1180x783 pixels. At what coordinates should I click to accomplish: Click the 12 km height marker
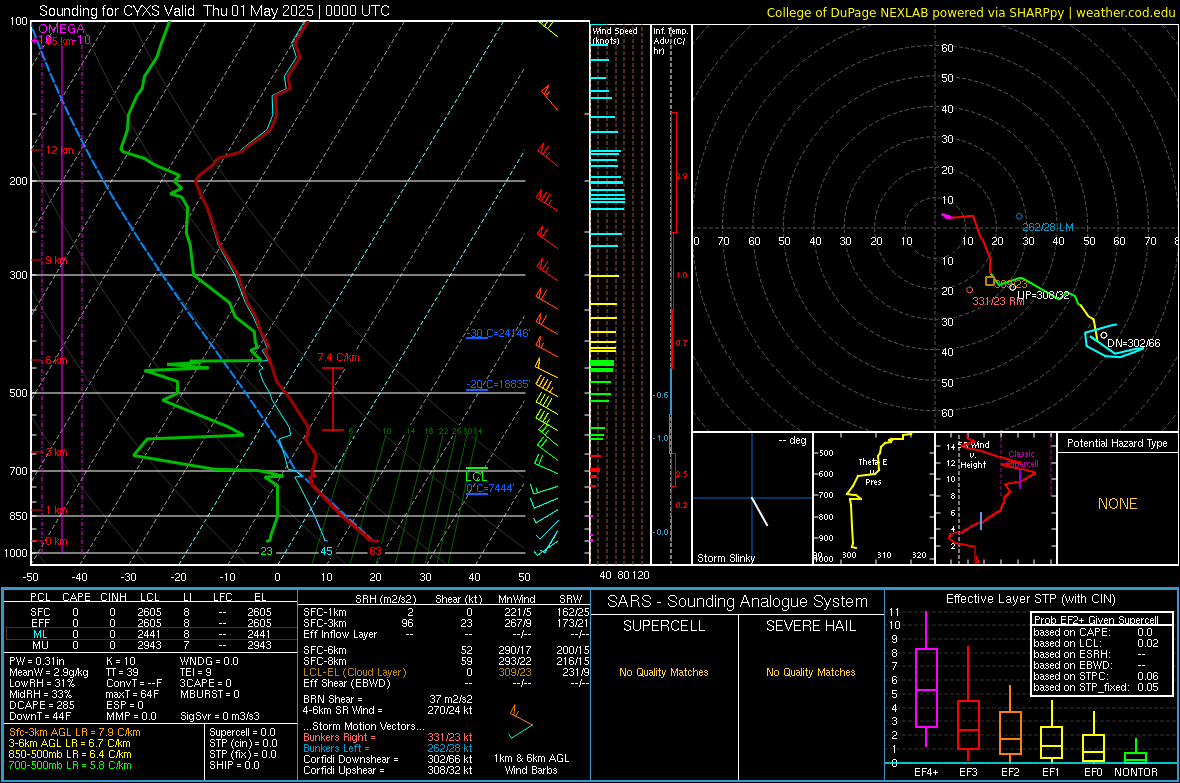59,151
